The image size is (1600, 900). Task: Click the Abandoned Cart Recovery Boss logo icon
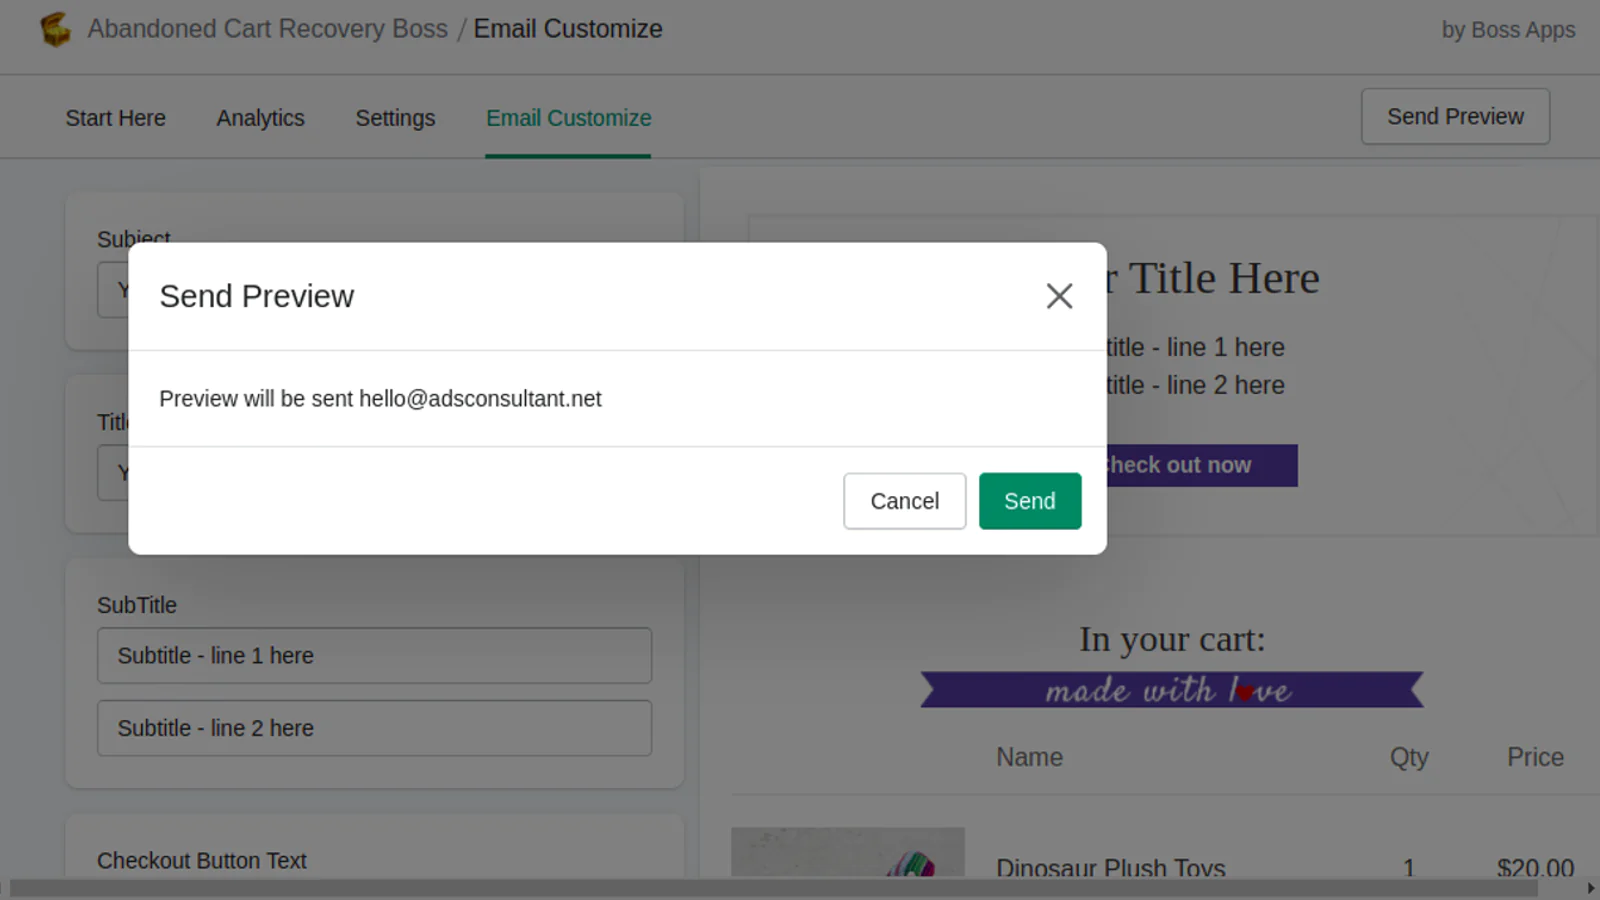click(x=55, y=29)
